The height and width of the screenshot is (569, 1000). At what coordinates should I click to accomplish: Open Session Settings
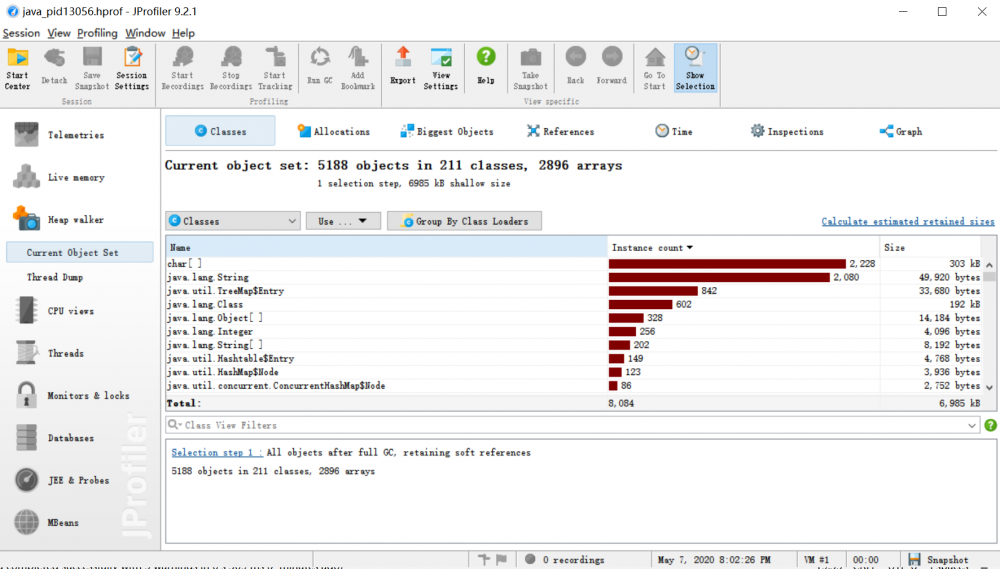coord(132,68)
